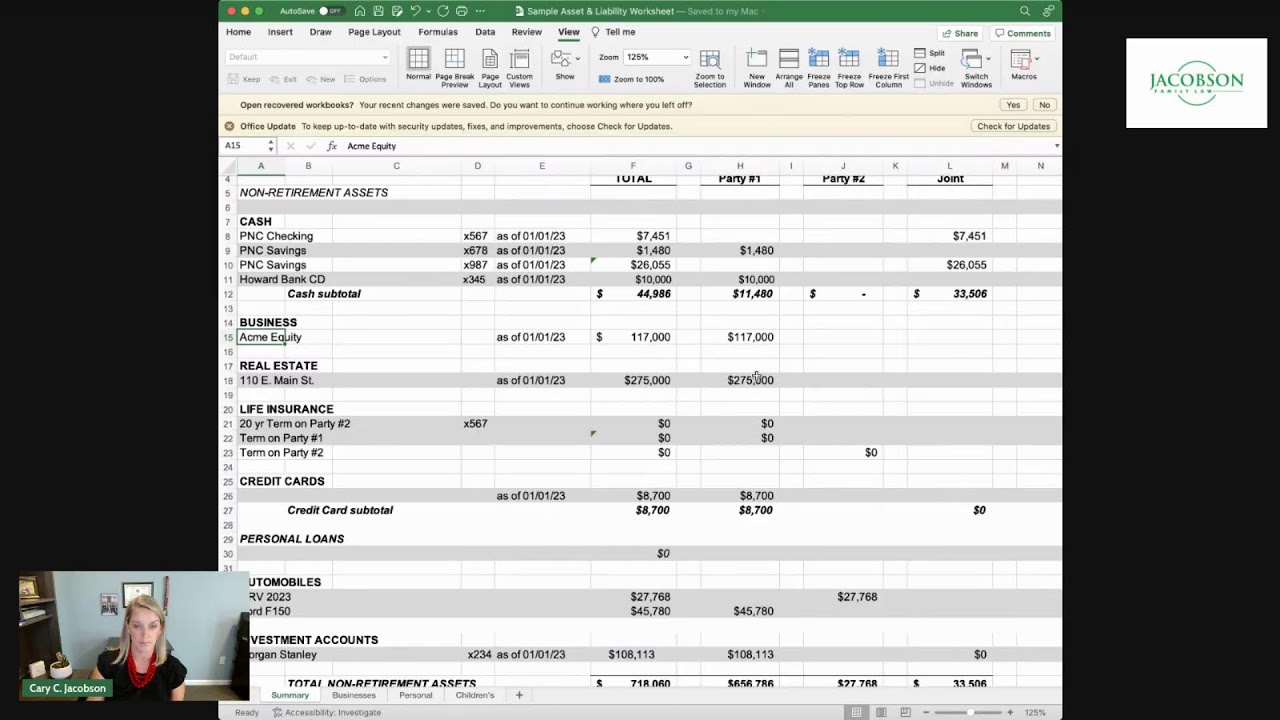Screen dimensions: 1280x720
Task: Click the Name Box stepper arrows
Action: coord(270,146)
